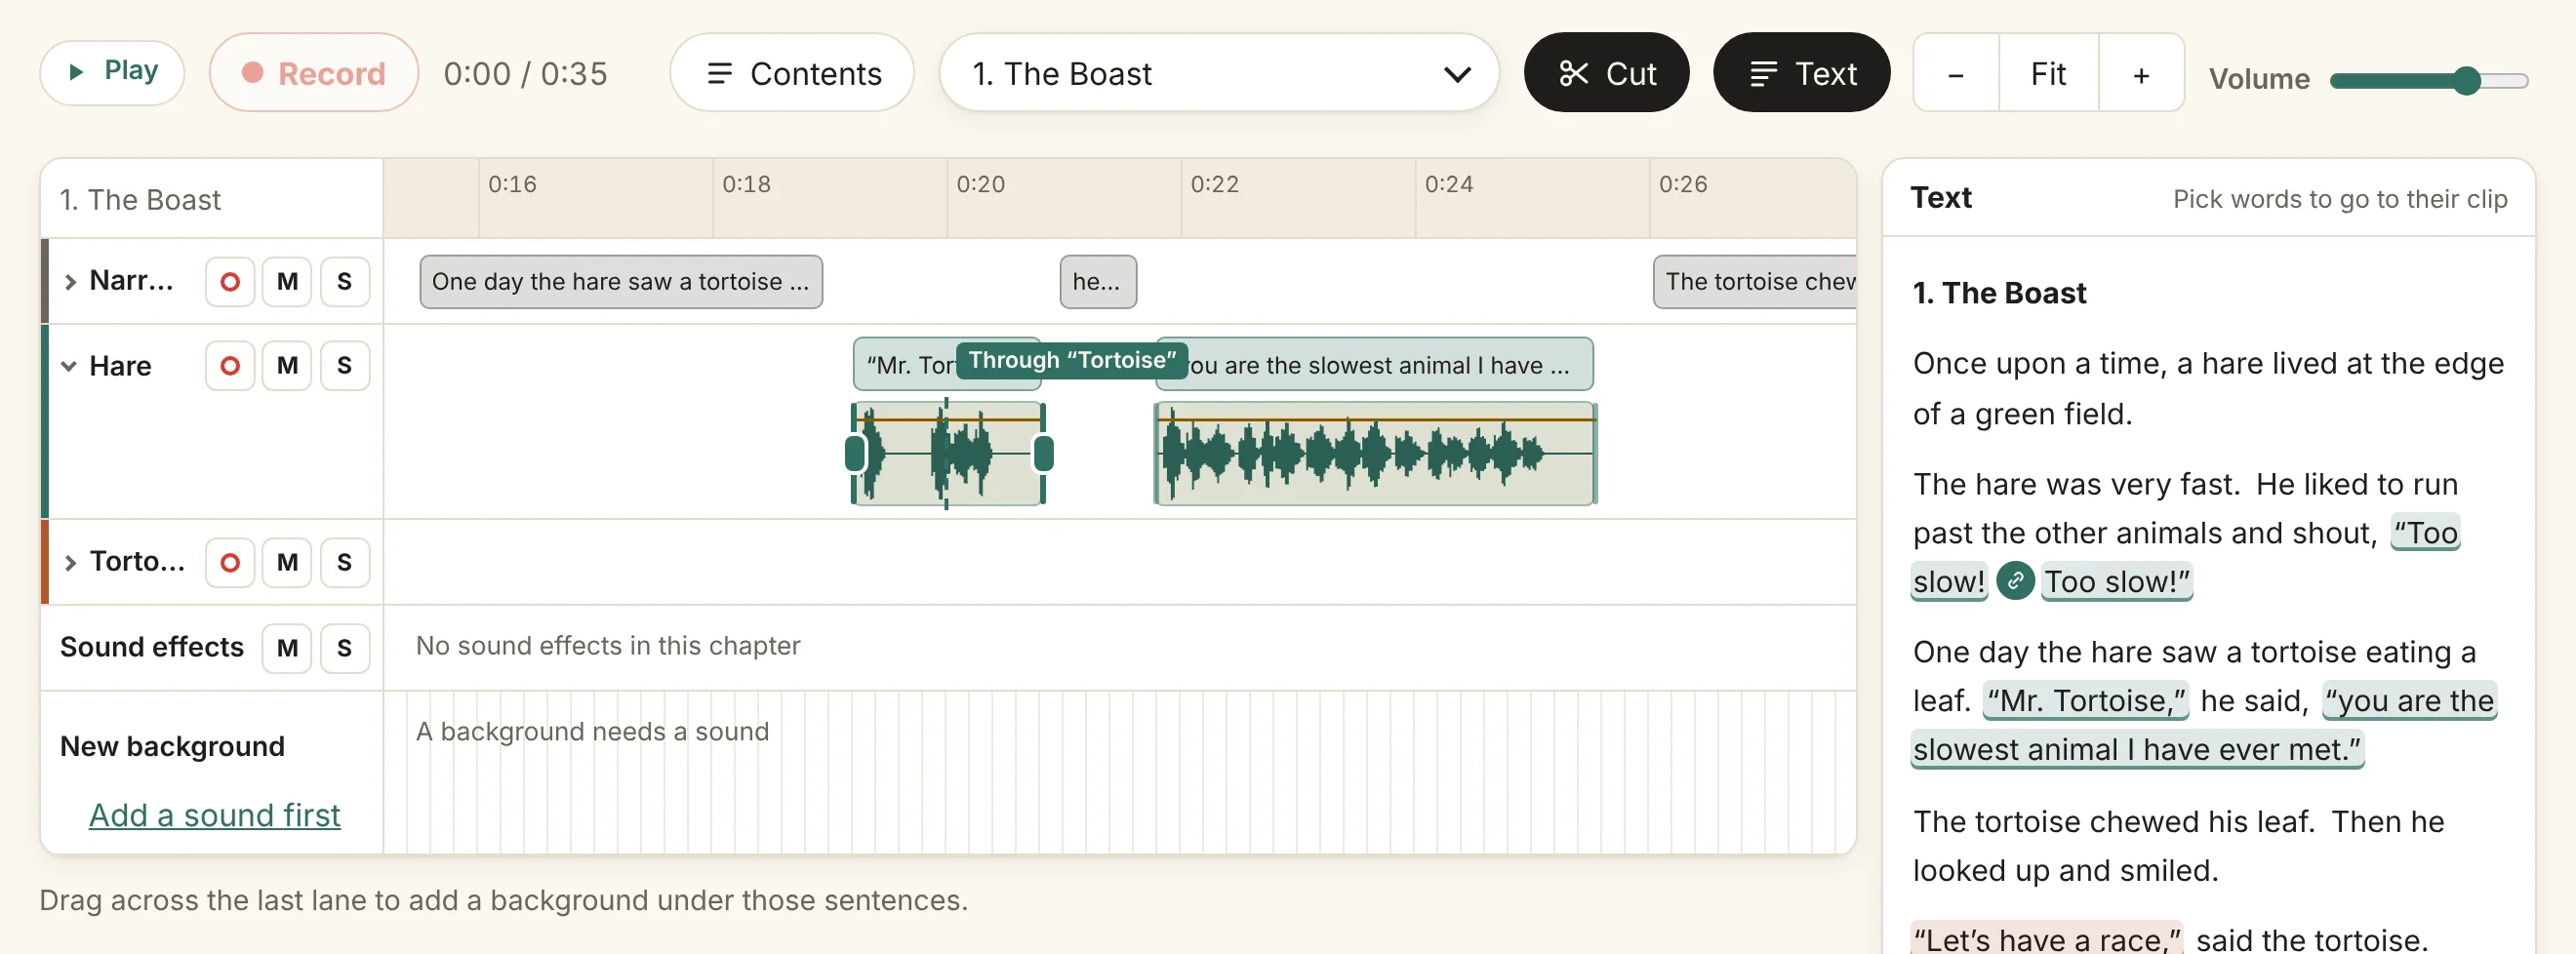Viewport: 2576px width, 954px height.
Task: Collapse the Hare track
Action: pyautogui.click(x=69, y=366)
